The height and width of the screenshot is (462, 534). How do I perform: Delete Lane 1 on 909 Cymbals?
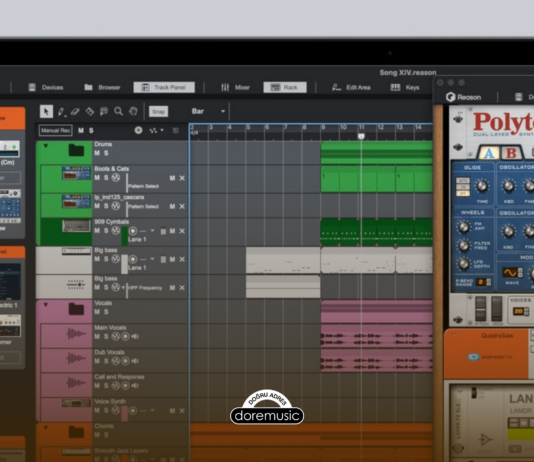[182, 231]
